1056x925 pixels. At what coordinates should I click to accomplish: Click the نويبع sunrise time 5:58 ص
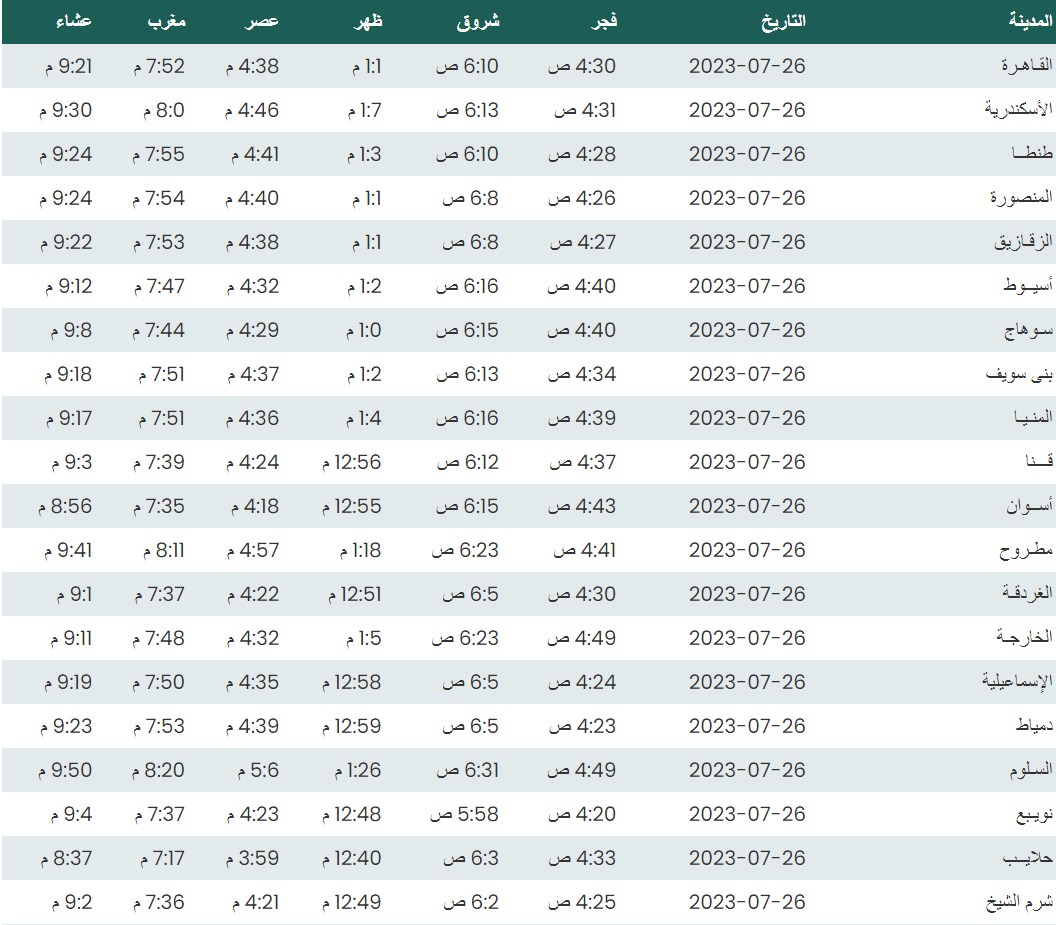click(x=464, y=814)
